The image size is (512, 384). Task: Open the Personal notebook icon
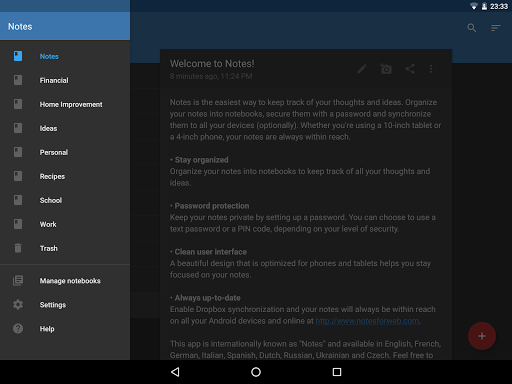pyautogui.click(x=18, y=152)
